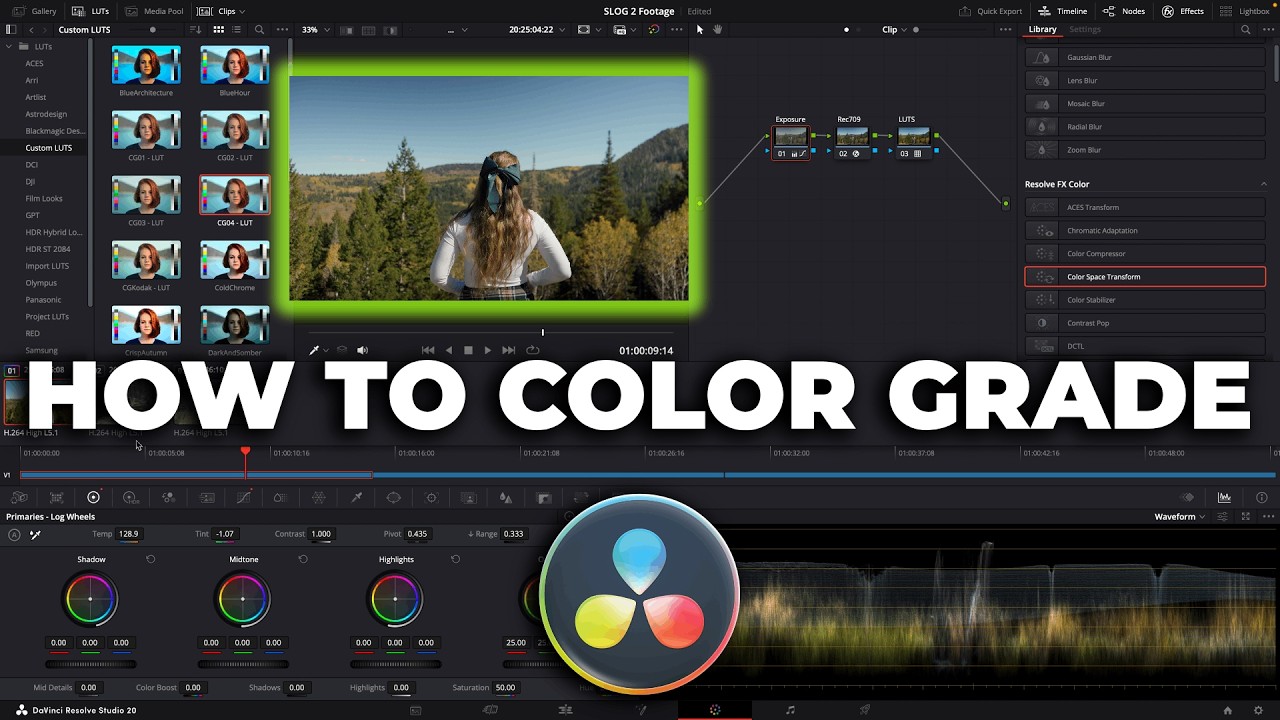Click the Quick Export button
1280x720 pixels.
pyautogui.click(x=991, y=11)
